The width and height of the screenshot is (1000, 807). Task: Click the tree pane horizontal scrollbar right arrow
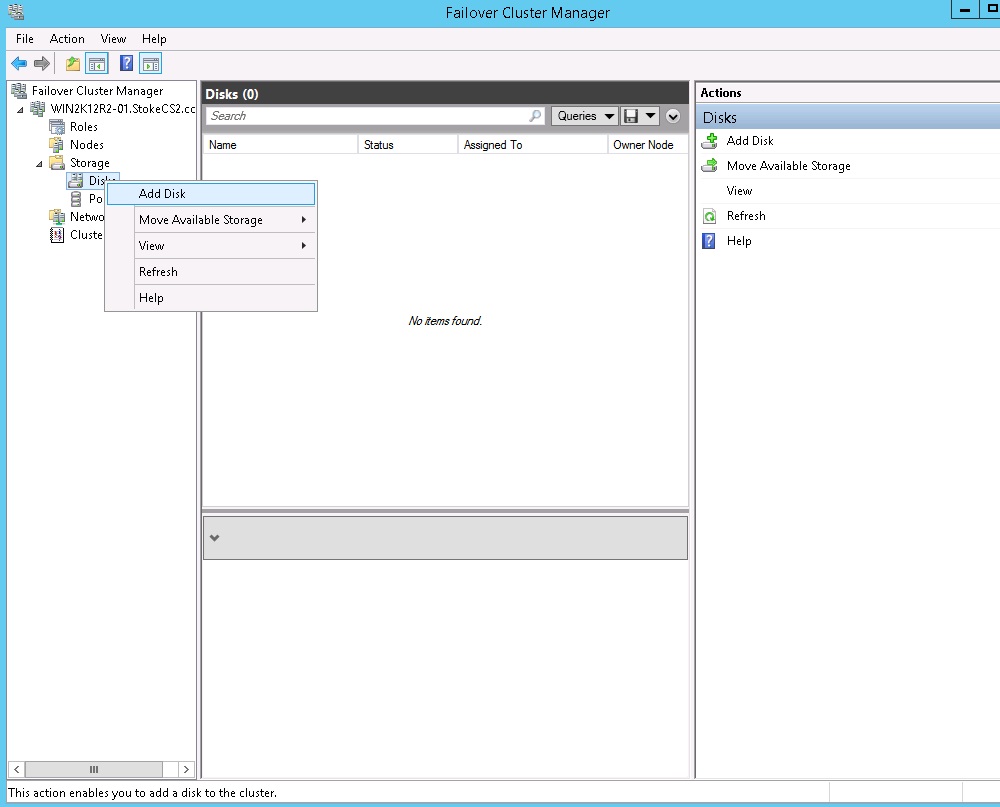[186, 769]
